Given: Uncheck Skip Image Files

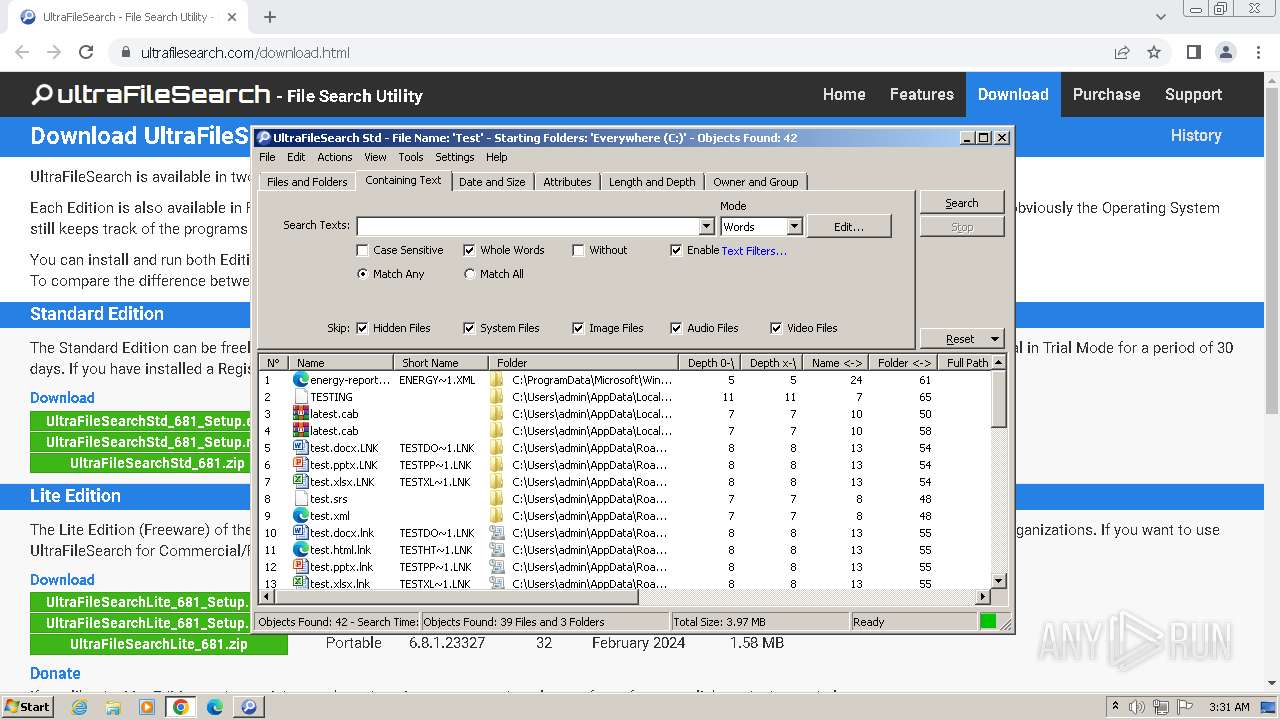Looking at the screenshot, I should [x=578, y=328].
